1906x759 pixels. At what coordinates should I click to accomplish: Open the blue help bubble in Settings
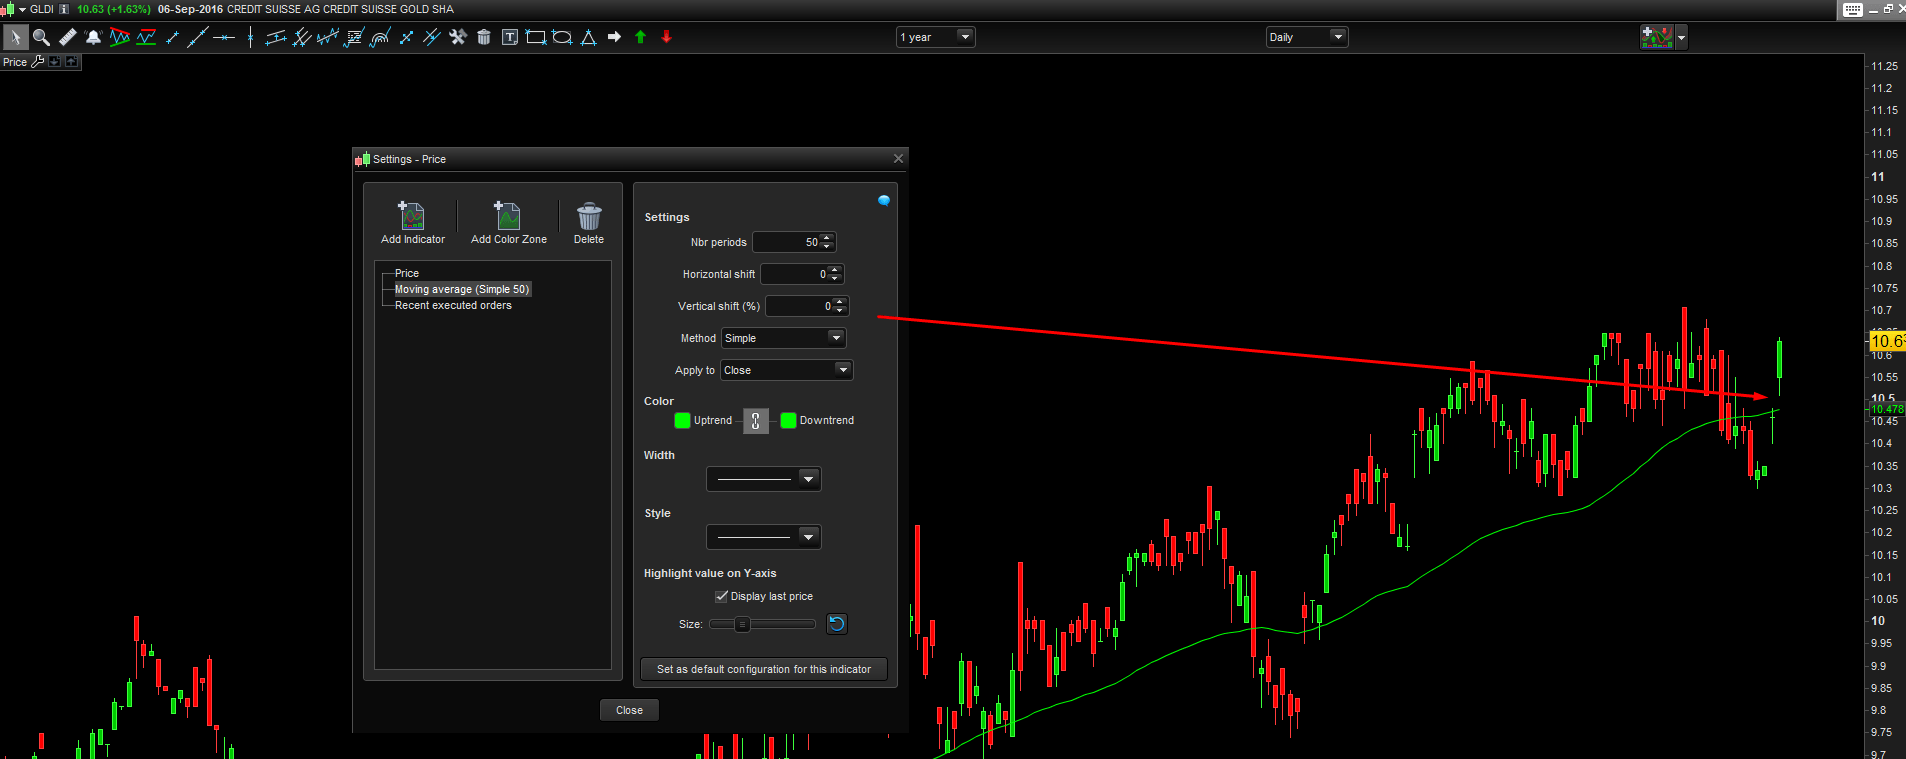pos(884,200)
